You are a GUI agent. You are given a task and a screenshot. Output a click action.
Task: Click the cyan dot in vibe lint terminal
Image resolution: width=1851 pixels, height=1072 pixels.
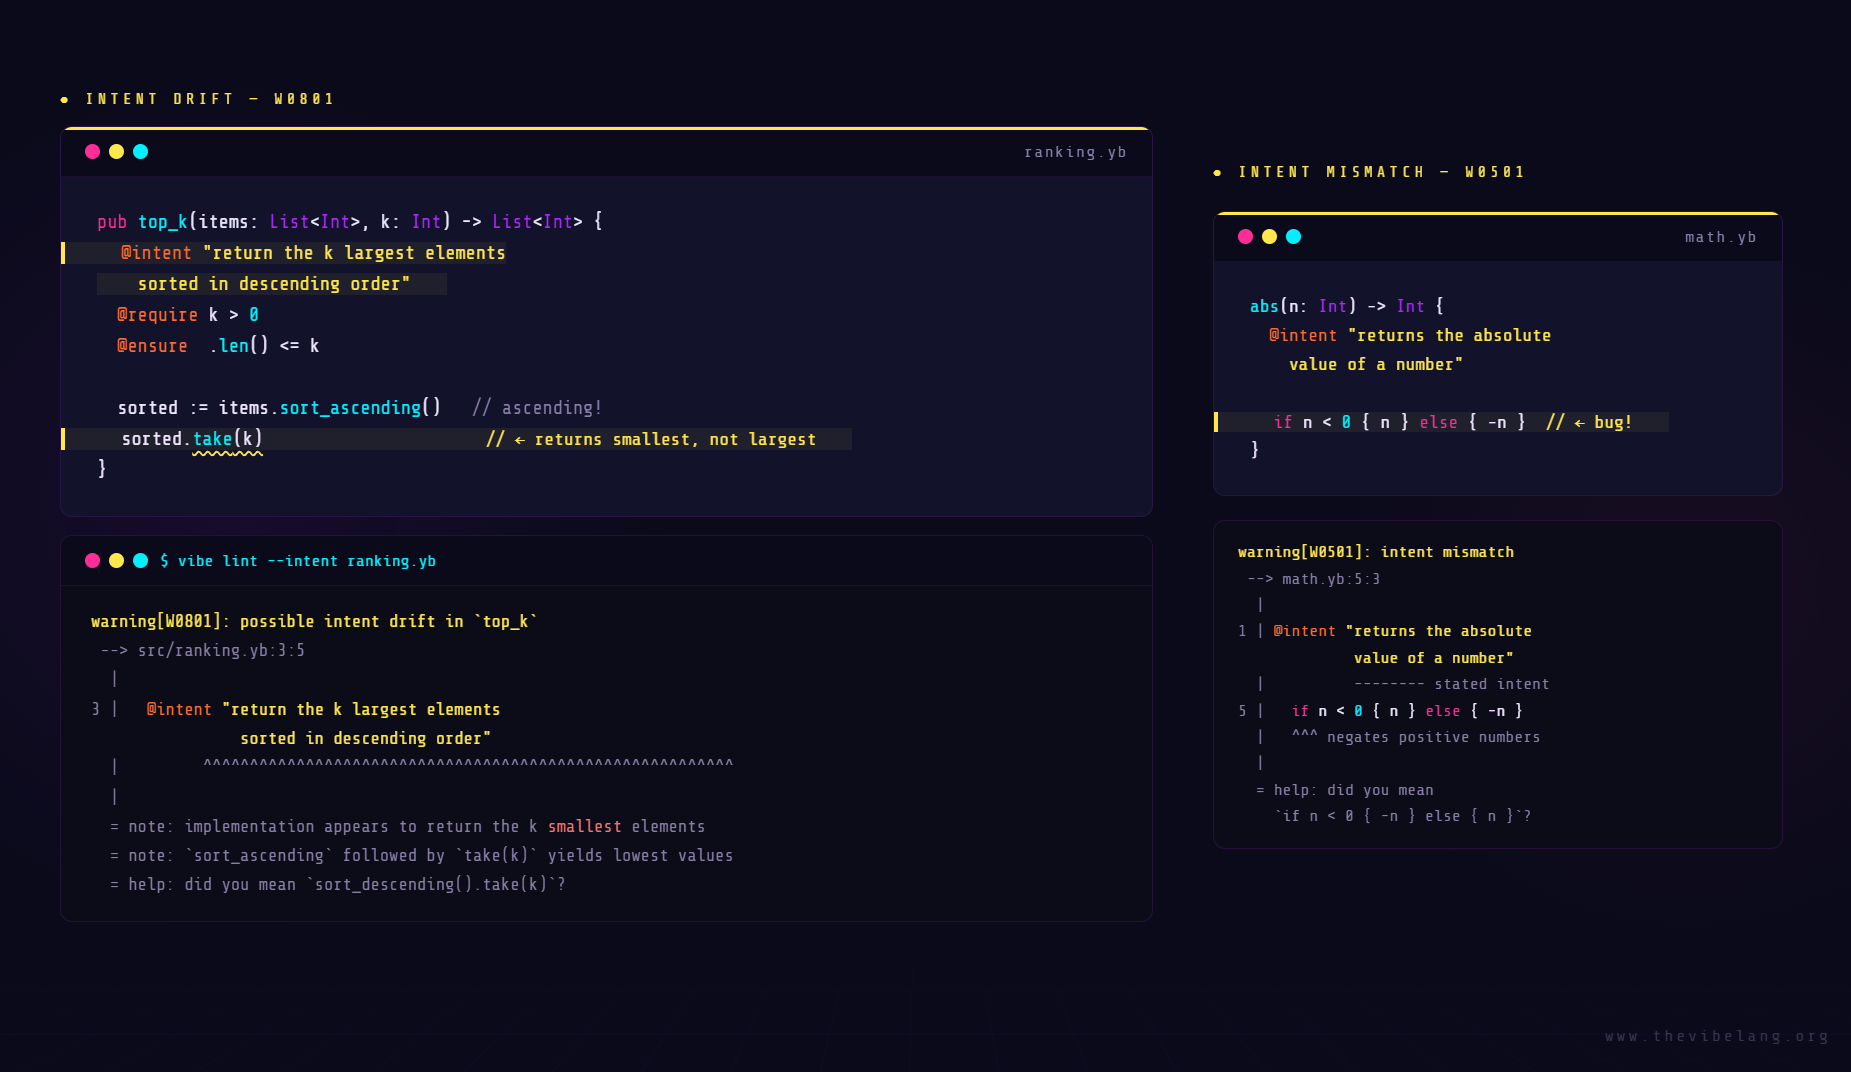click(x=140, y=560)
